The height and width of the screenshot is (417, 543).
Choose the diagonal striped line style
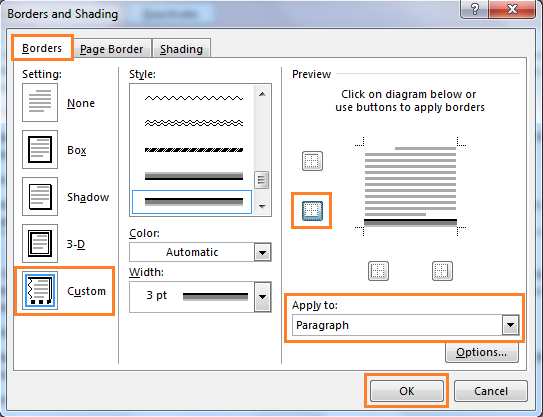tap(194, 150)
